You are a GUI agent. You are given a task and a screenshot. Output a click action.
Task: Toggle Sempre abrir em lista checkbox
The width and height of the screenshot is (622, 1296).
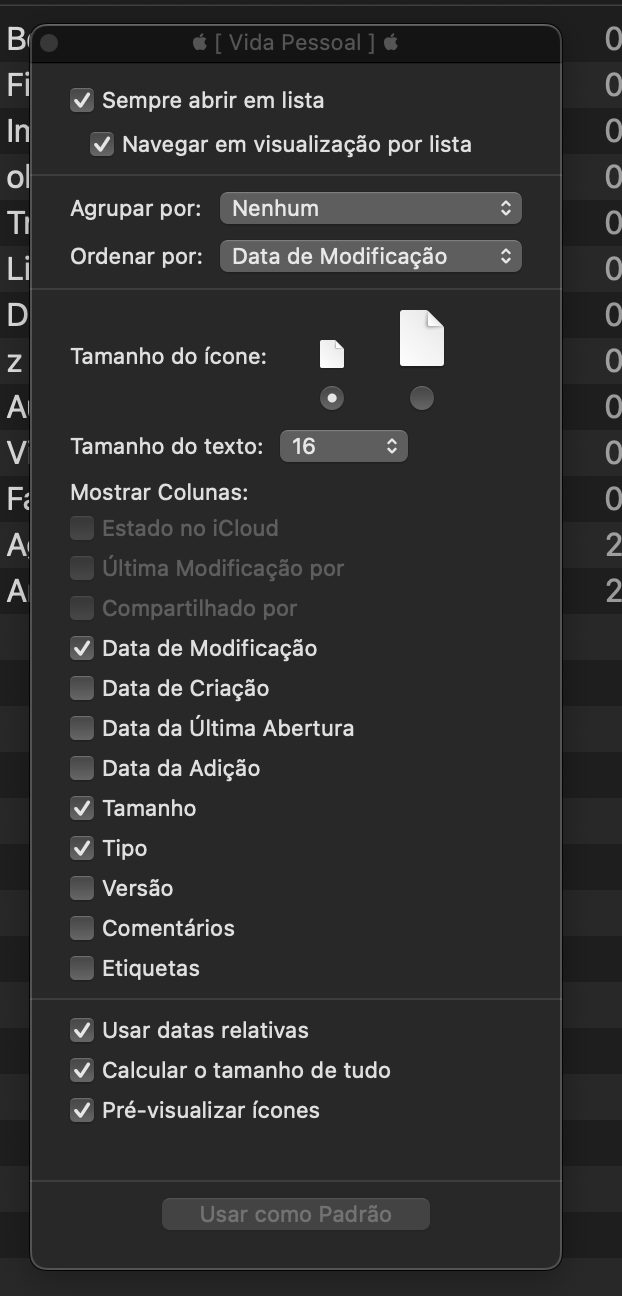tap(82, 100)
